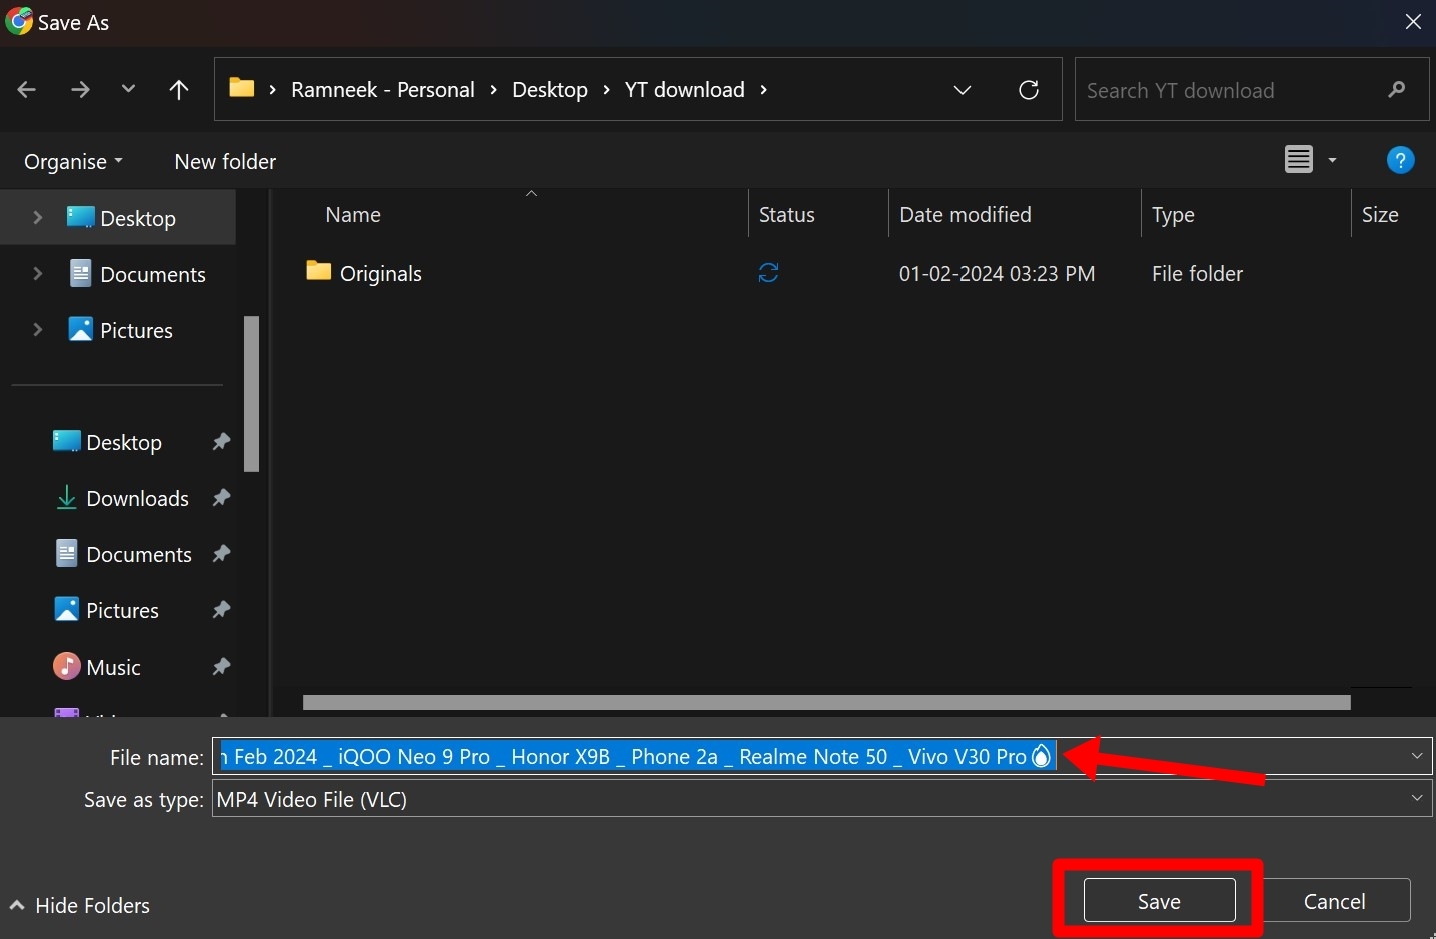The height and width of the screenshot is (939, 1436).
Task: Click pin icon beside pinned Pictures
Action: (221, 609)
